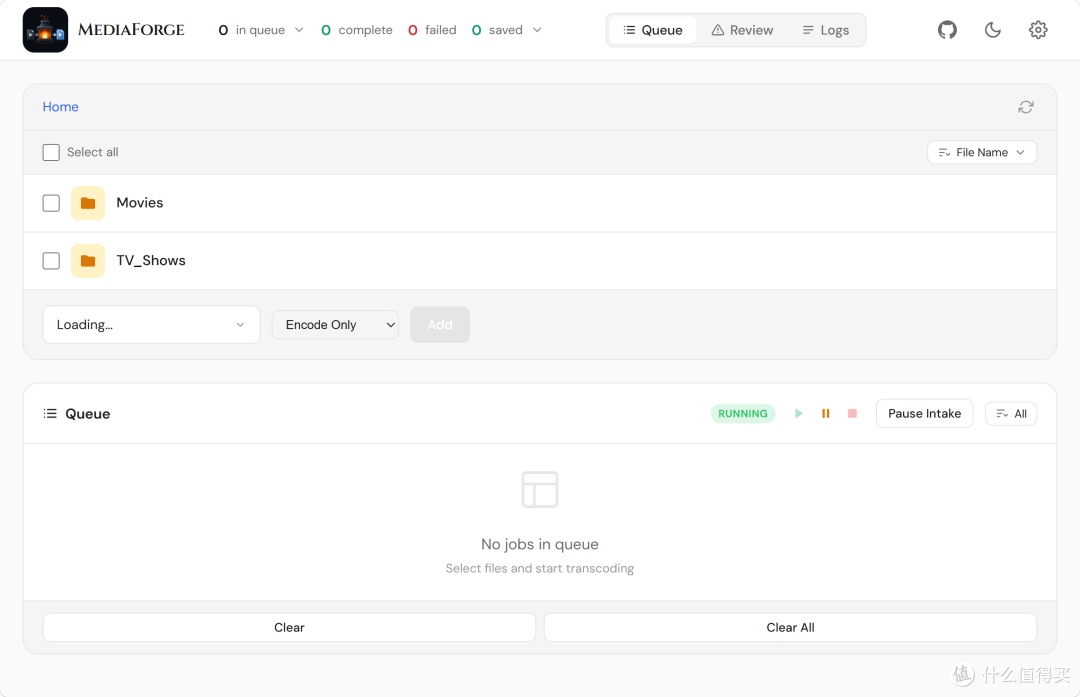Click the Pause Intake button
This screenshot has width=1080, height=697.
(x=924, y=413)
